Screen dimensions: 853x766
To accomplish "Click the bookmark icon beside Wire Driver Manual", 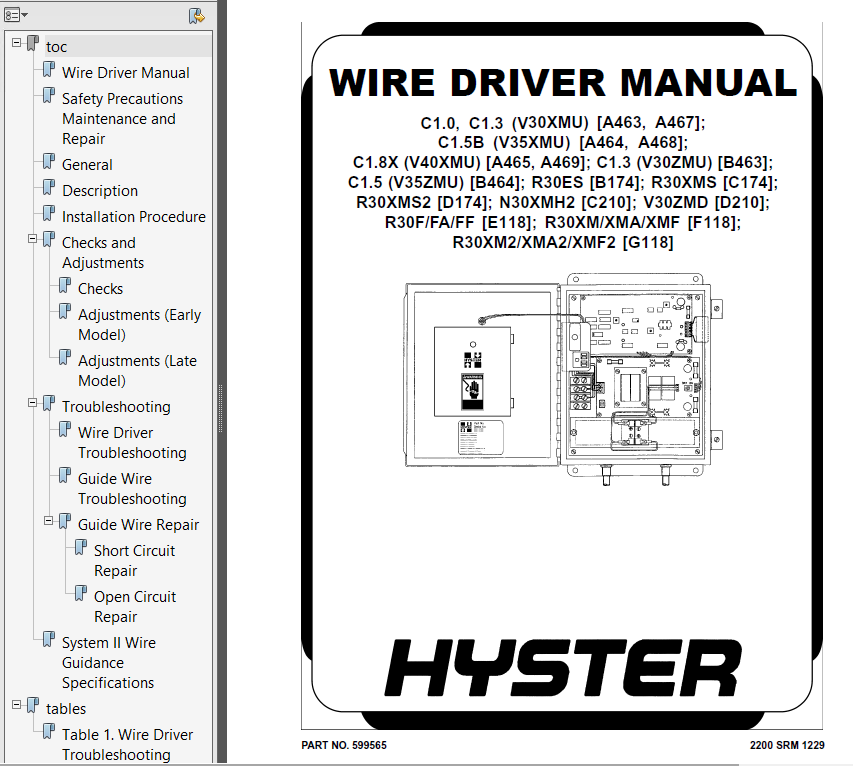I will (x=49, y=70).
